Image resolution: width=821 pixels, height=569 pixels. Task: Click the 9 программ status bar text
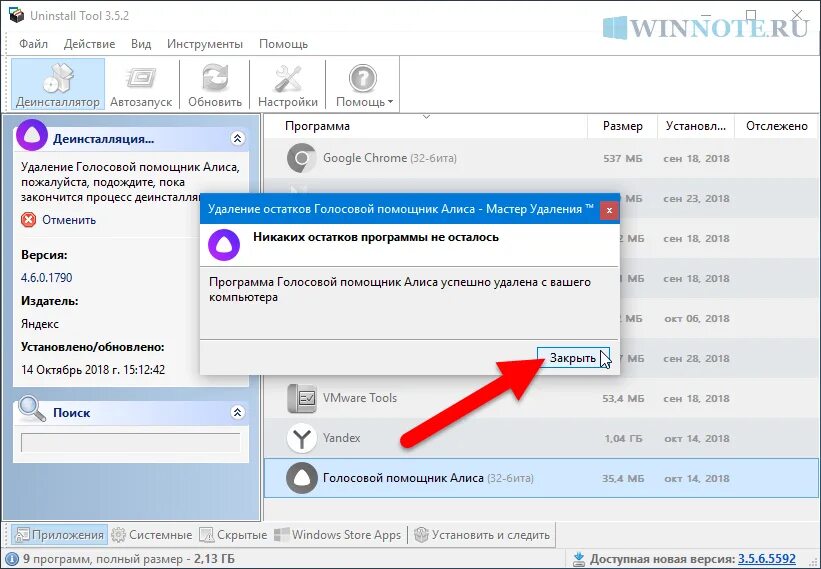tap(129, 559)
